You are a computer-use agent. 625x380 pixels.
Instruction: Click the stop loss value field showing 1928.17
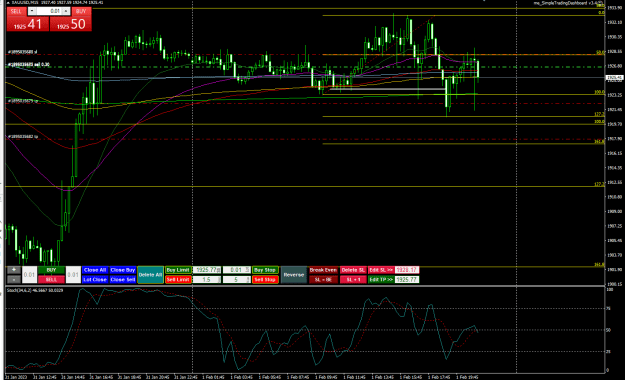click(x=407, y=270)
